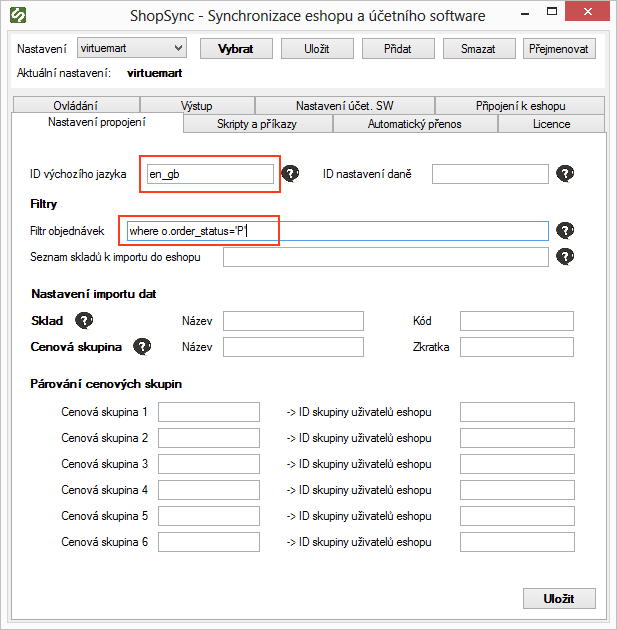Click the Vybrat button
The height and width of the screenshot is (630, 617).
(x=236, y=49)
